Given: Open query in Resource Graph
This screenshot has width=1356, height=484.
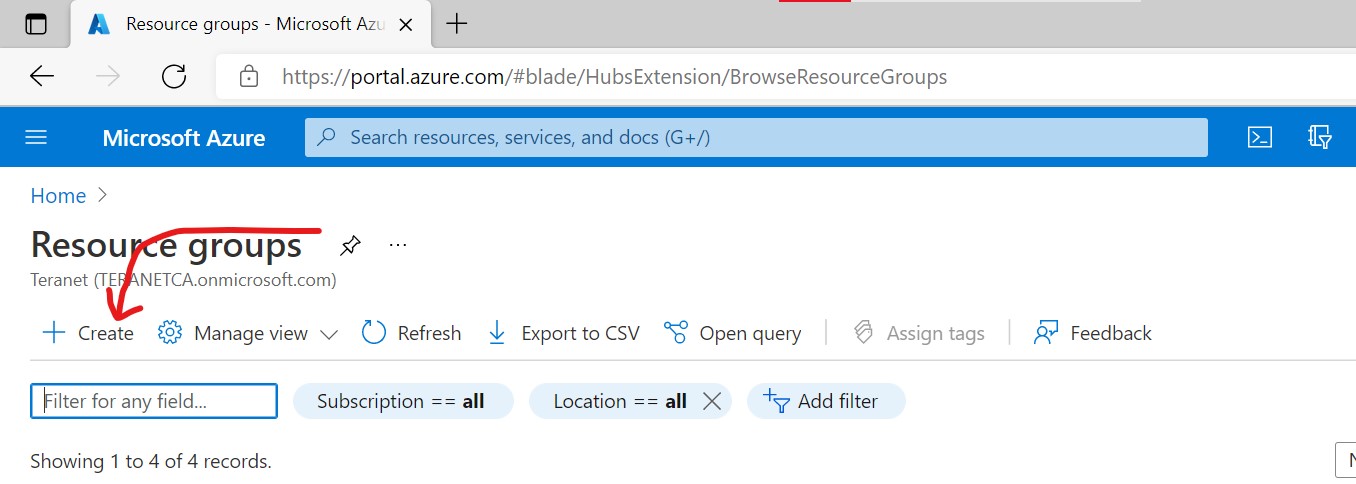Looking at the screenshot, I should pyautogui.click(x=732, y=333).
